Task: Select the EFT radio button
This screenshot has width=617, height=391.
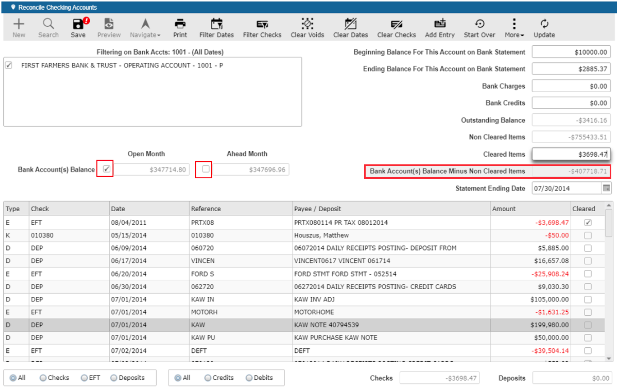Action: [x=84, y=378]
